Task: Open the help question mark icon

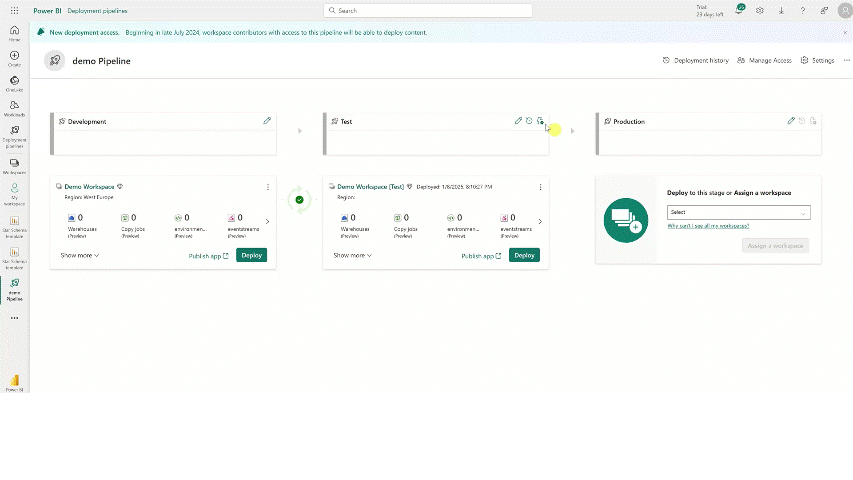Action: tap(802, 10)
